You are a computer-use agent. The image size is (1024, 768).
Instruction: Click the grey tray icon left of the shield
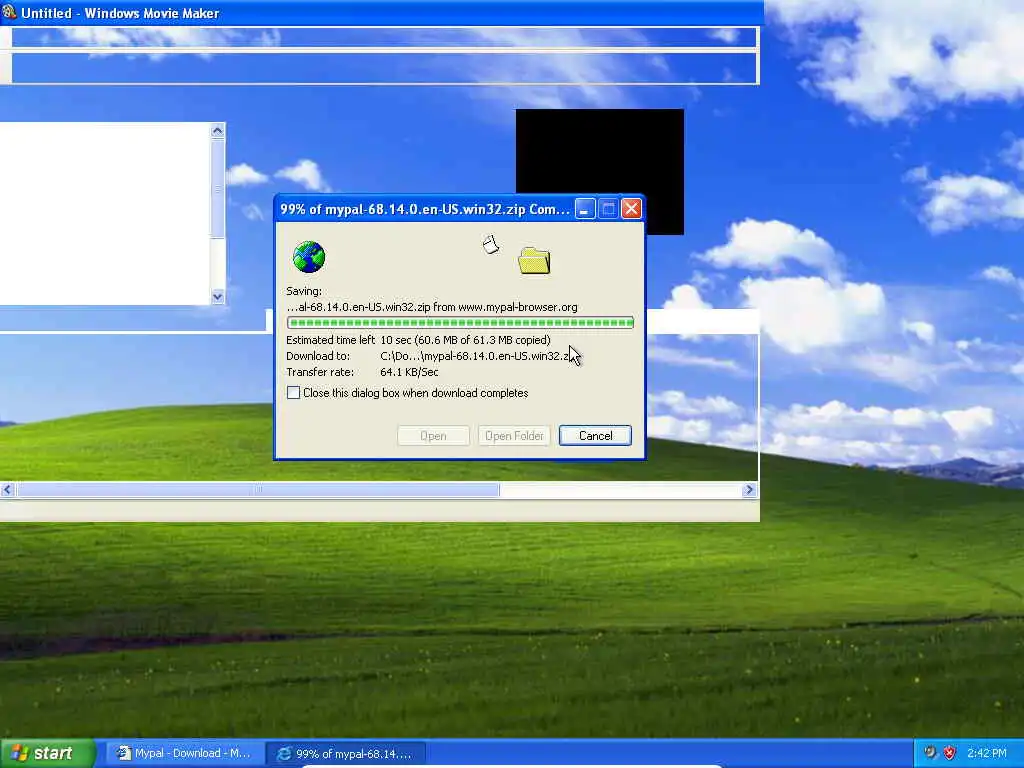[x=930, y=753]
